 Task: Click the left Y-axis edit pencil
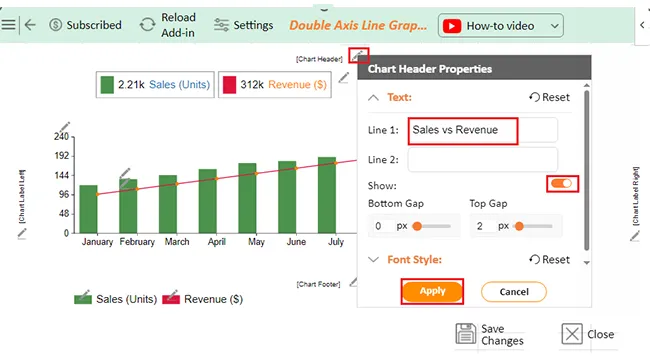click(x=65, y=126)
